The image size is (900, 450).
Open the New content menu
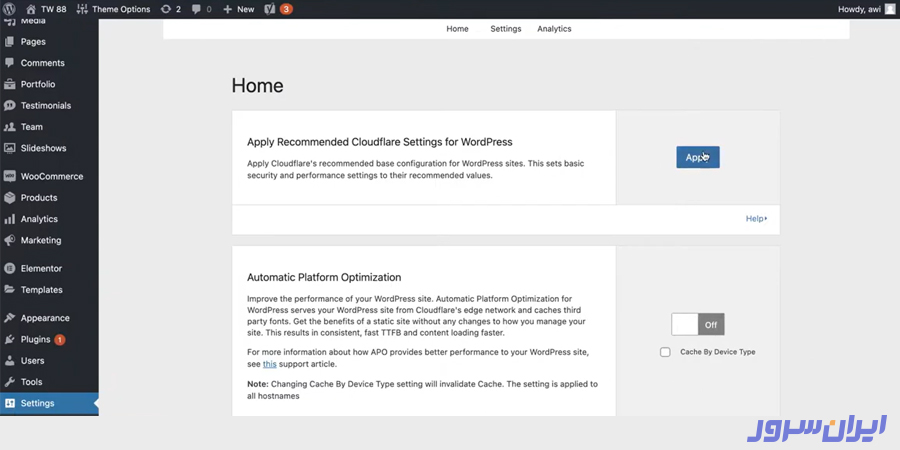pos(239,9)
